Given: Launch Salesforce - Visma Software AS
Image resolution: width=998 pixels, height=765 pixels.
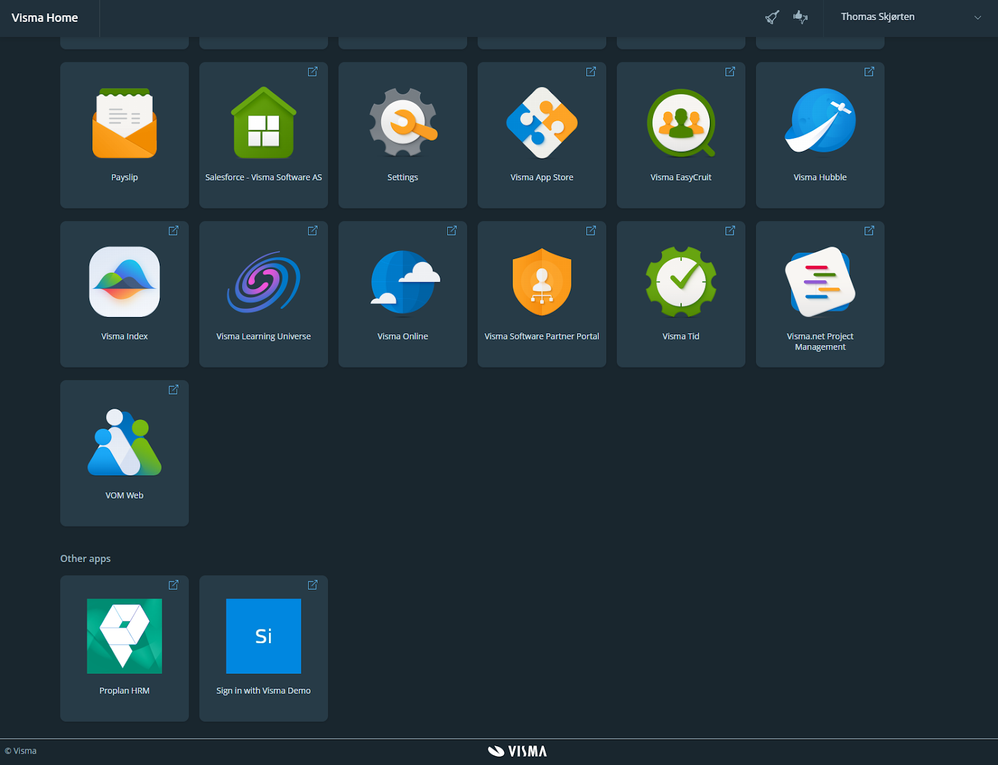Looking at the screenshot, I should 264,135.
